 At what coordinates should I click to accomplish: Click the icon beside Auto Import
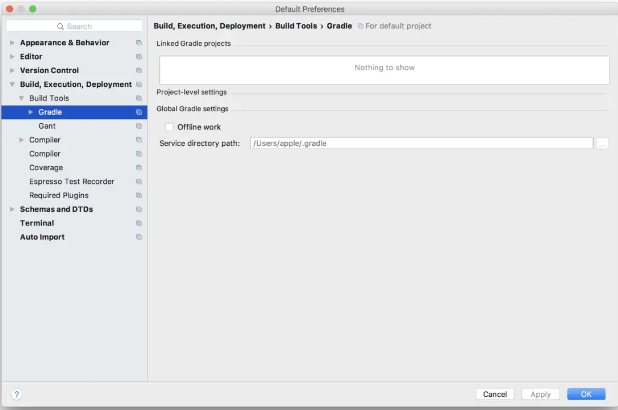coord(139,237)
